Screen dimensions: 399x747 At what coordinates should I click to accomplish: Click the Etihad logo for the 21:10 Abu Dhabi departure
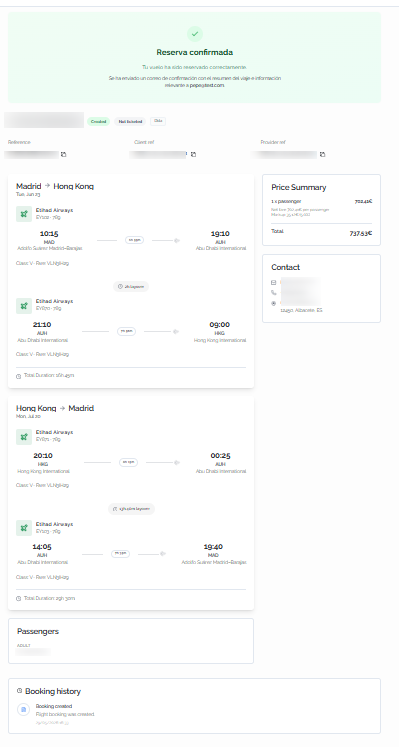click(x=24, y=306)
